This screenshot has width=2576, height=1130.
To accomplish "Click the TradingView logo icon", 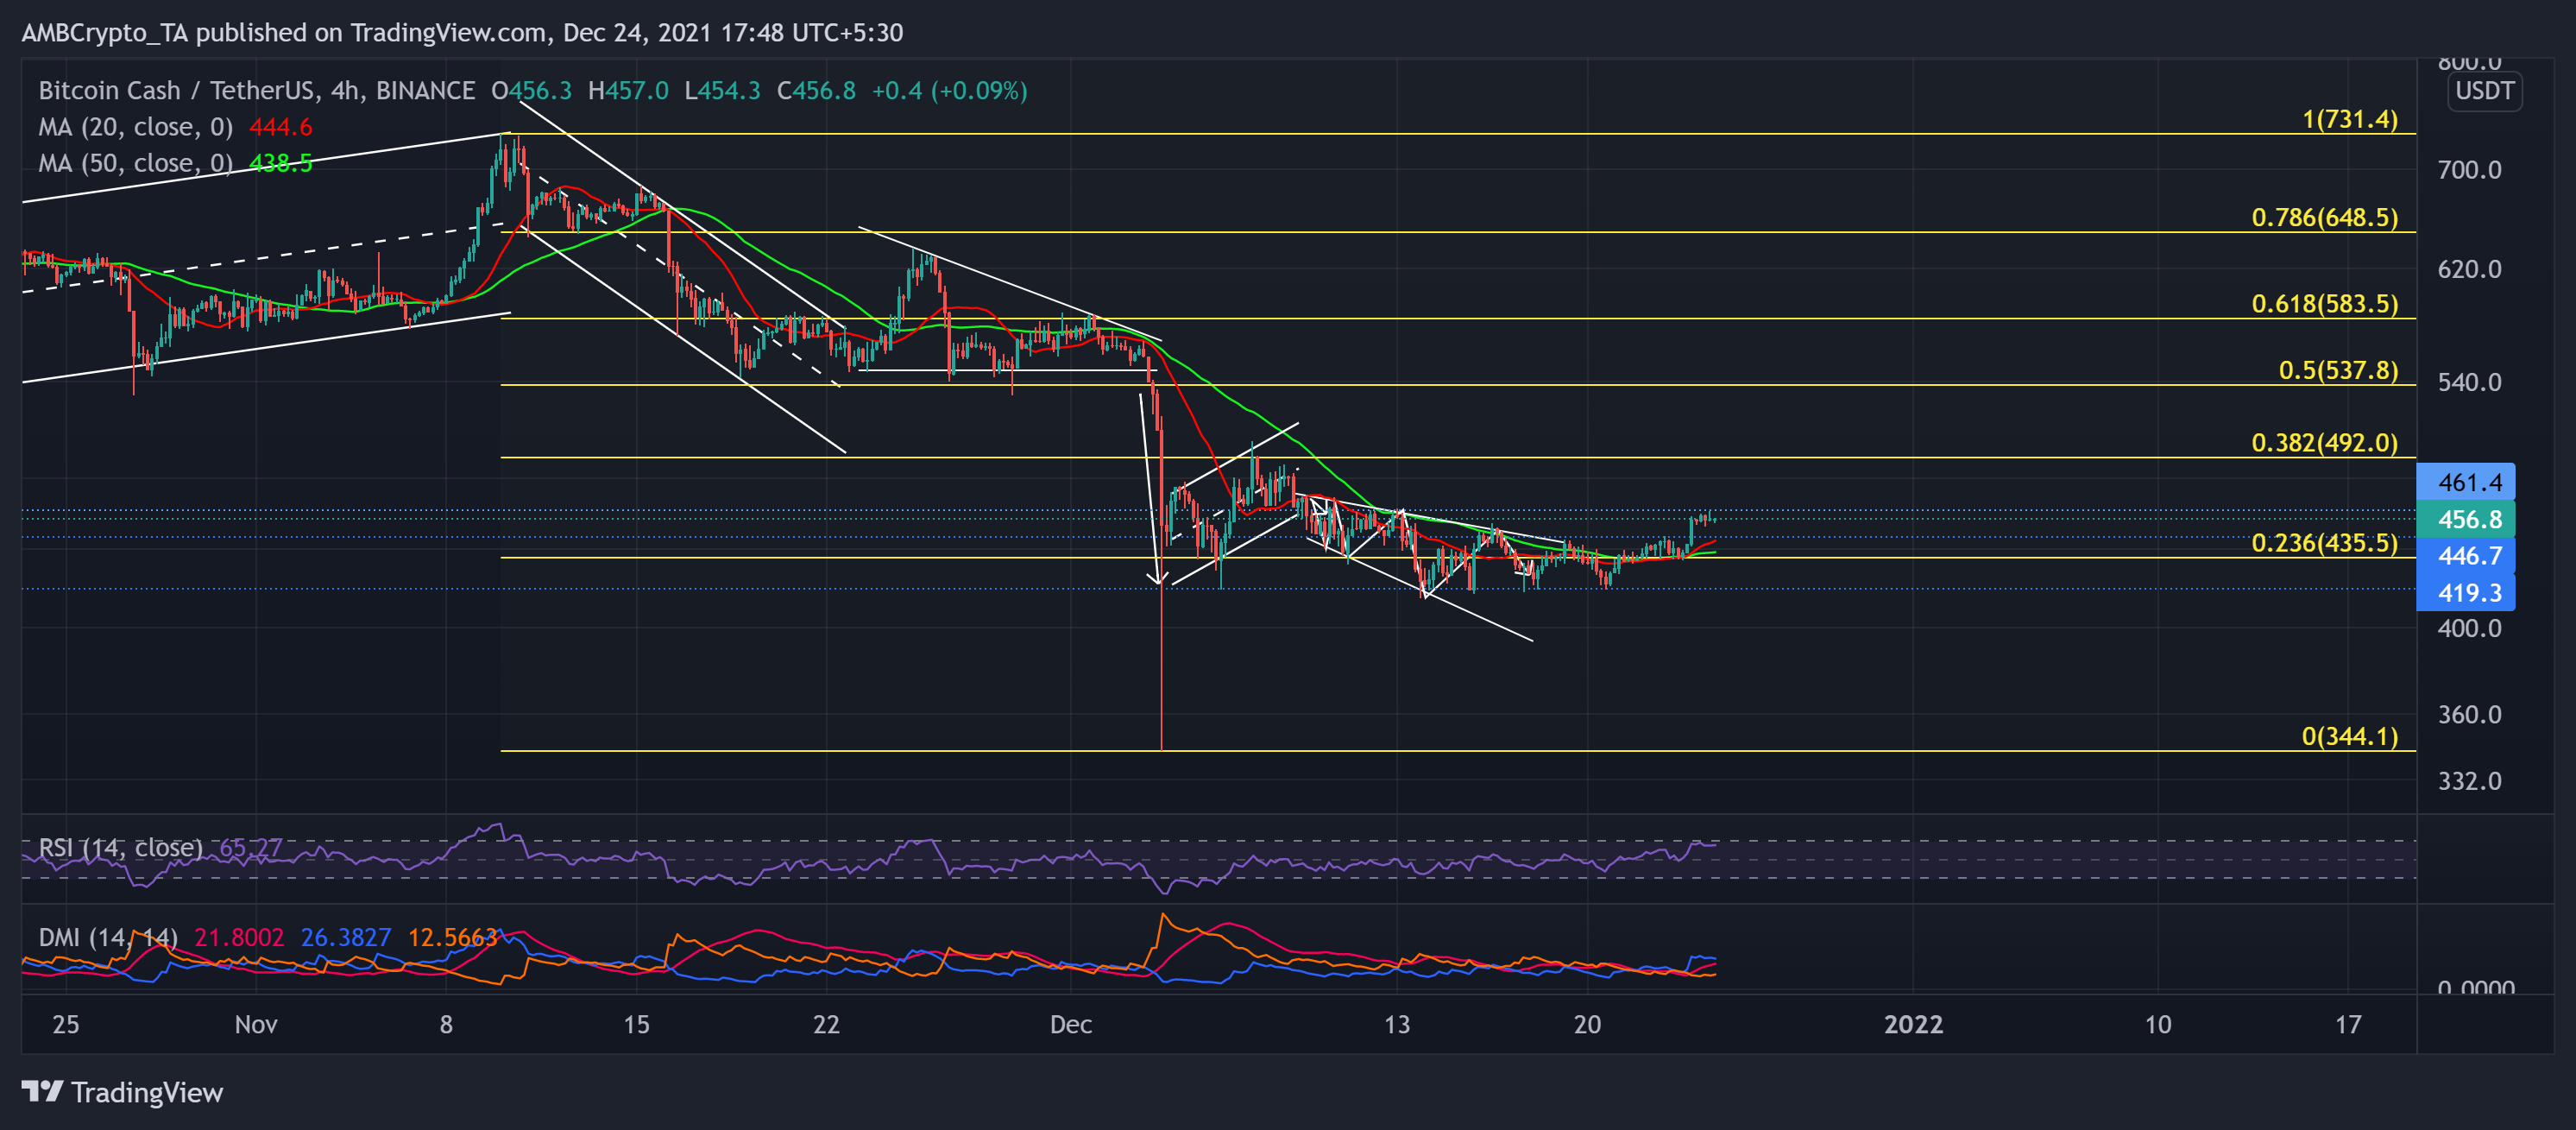I will 42,1091.
